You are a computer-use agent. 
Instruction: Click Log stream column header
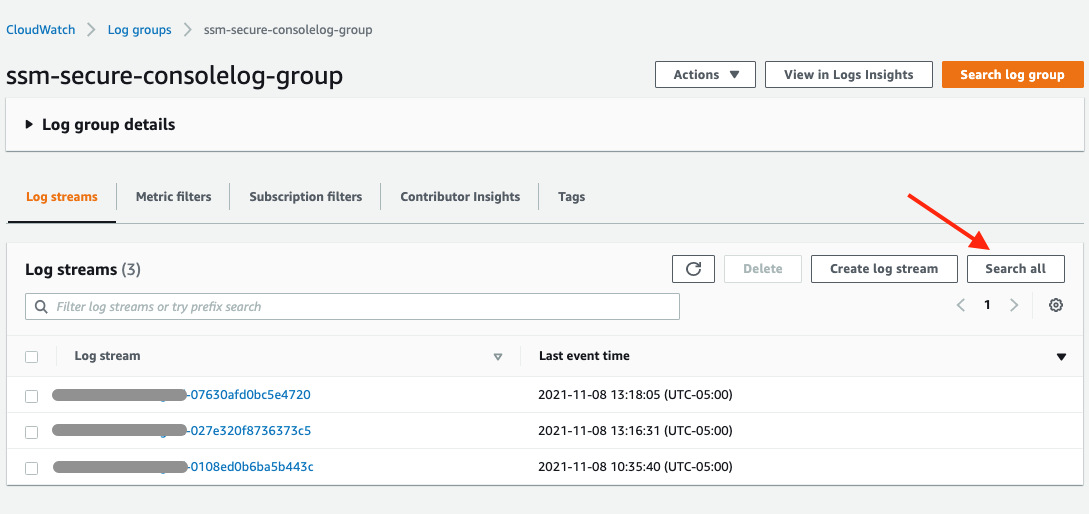(107, 356)
